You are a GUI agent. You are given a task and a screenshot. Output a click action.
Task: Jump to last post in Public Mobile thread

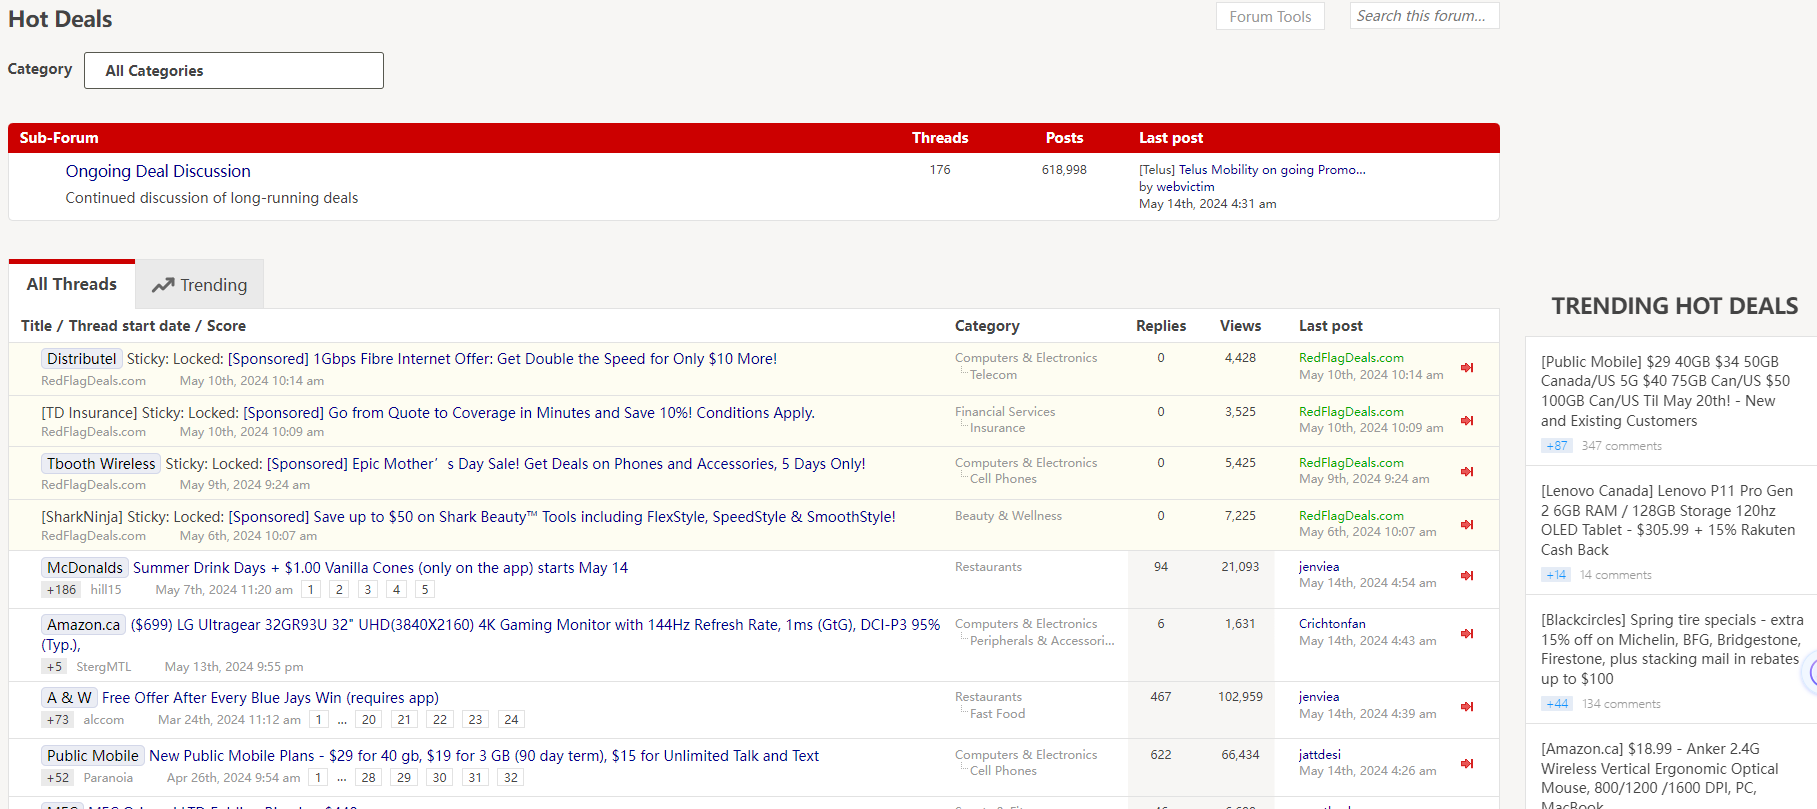pos(1467,764)
